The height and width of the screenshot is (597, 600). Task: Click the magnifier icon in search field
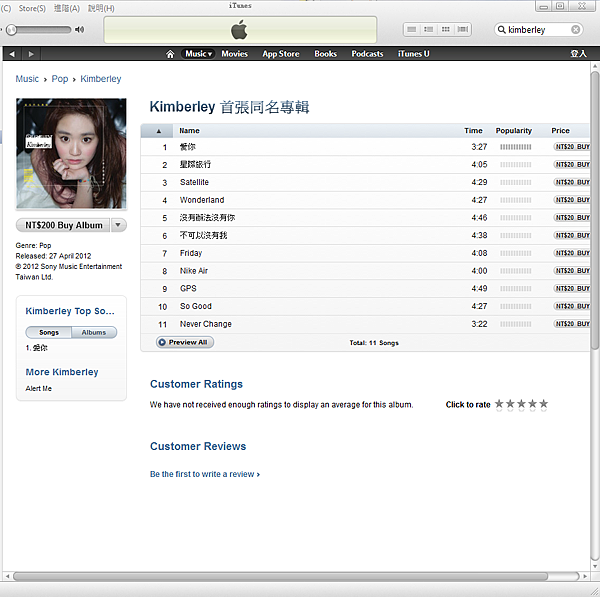[501, 29]
